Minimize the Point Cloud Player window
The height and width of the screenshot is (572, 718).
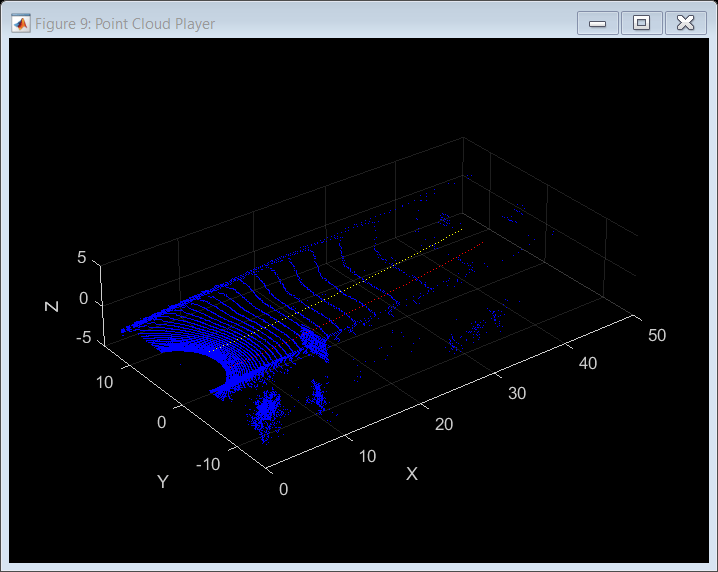tap(598, 23)
